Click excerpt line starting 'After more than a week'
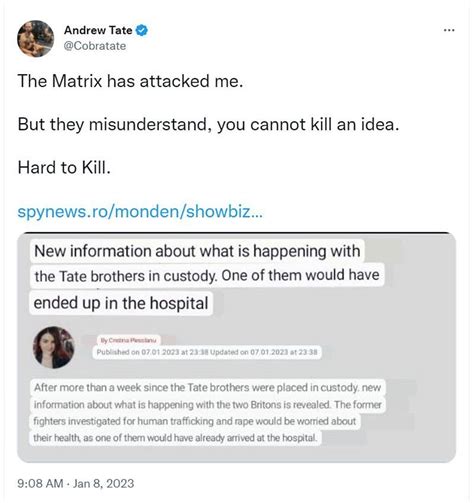Viewport: 474px width, 503px height. tap(207, 388)
